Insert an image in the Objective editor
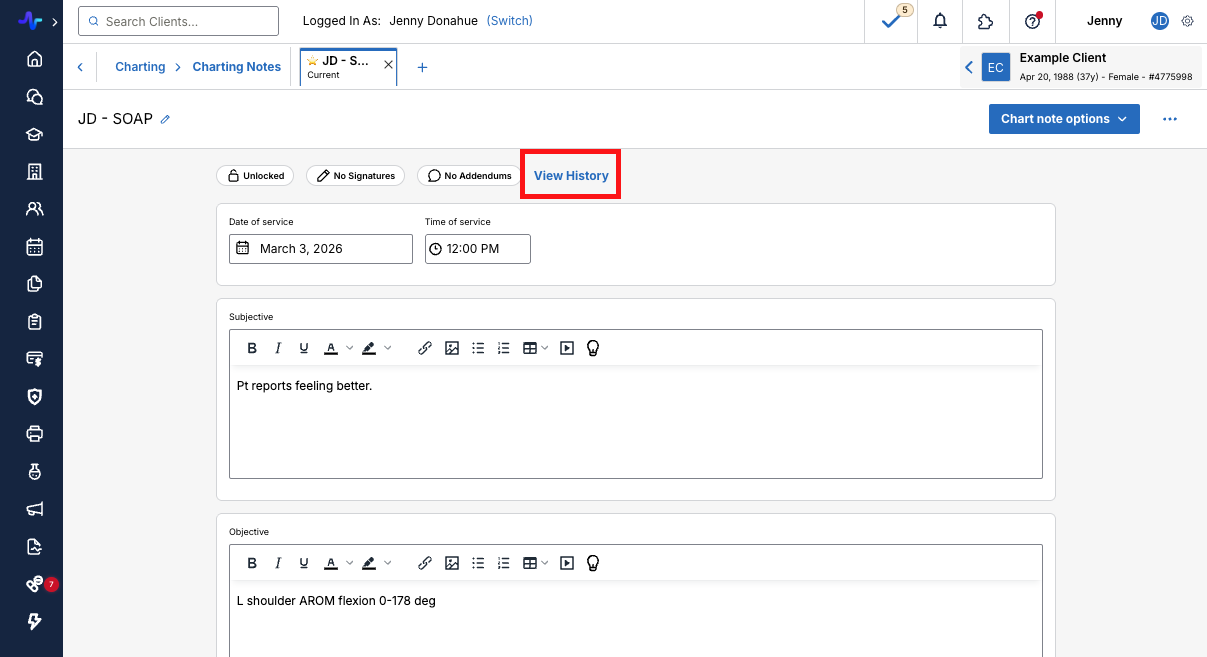 452,563
